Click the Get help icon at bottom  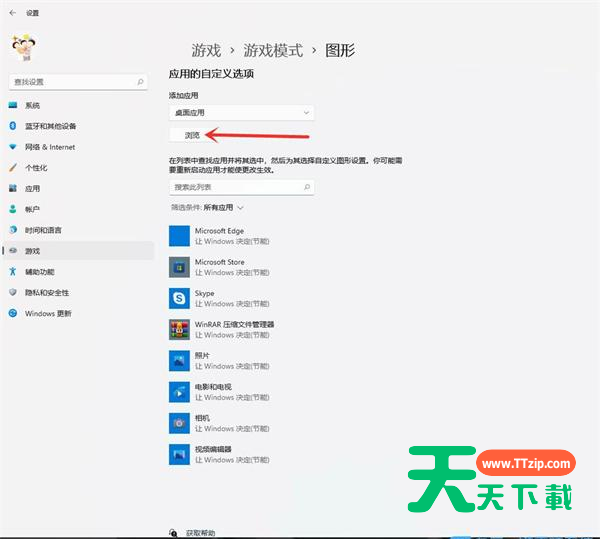click(173, 532)
